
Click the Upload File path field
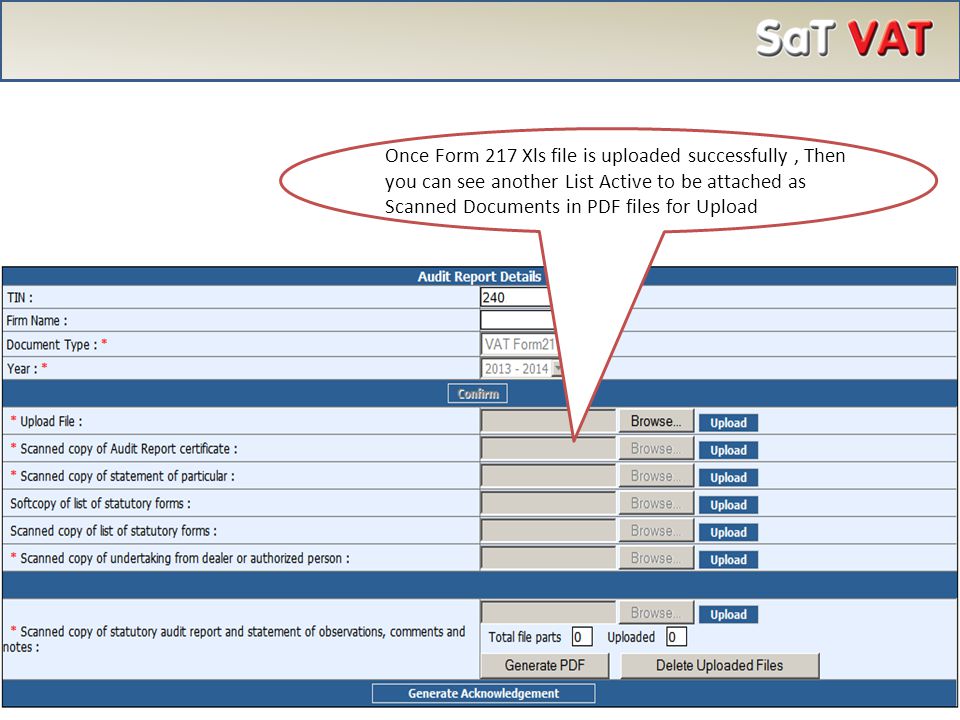coord(548,421)
